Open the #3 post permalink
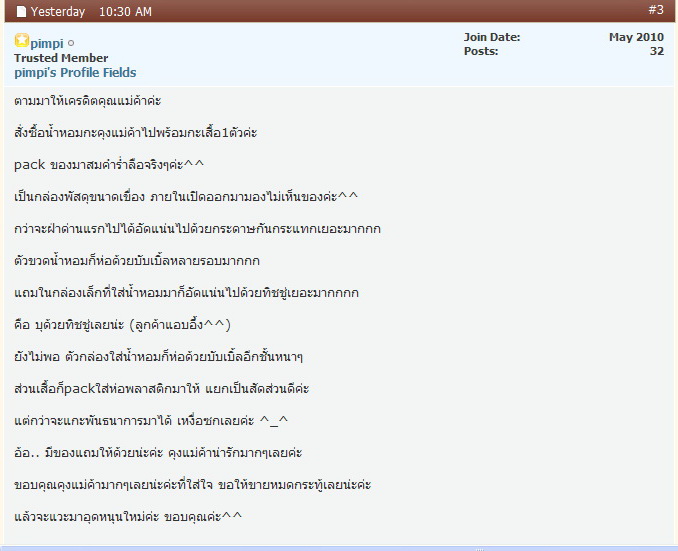The height and width of the screenshot is (551, 678). coord(655,10)
